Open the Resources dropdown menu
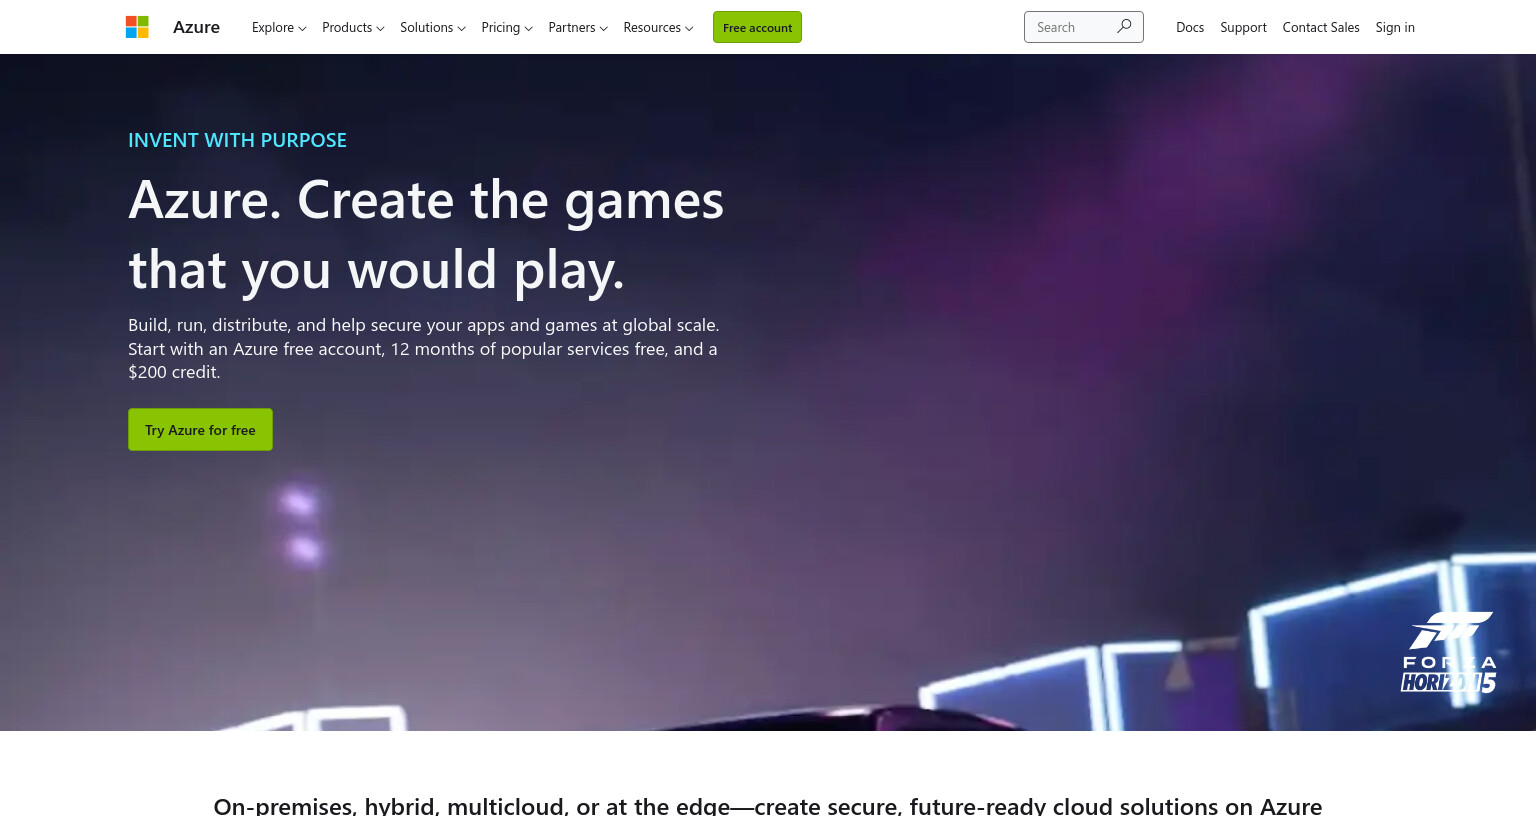The height and width of the screenshot is (816, 1536). click(x=658, y=27)
